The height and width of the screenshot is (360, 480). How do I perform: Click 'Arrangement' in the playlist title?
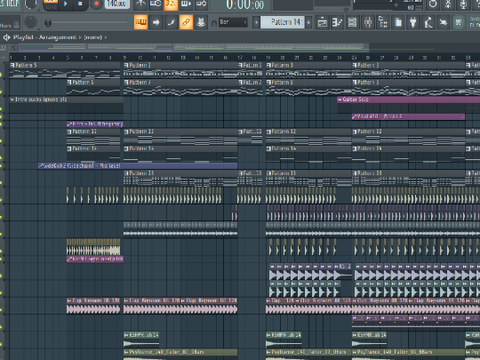coord(58,37)
